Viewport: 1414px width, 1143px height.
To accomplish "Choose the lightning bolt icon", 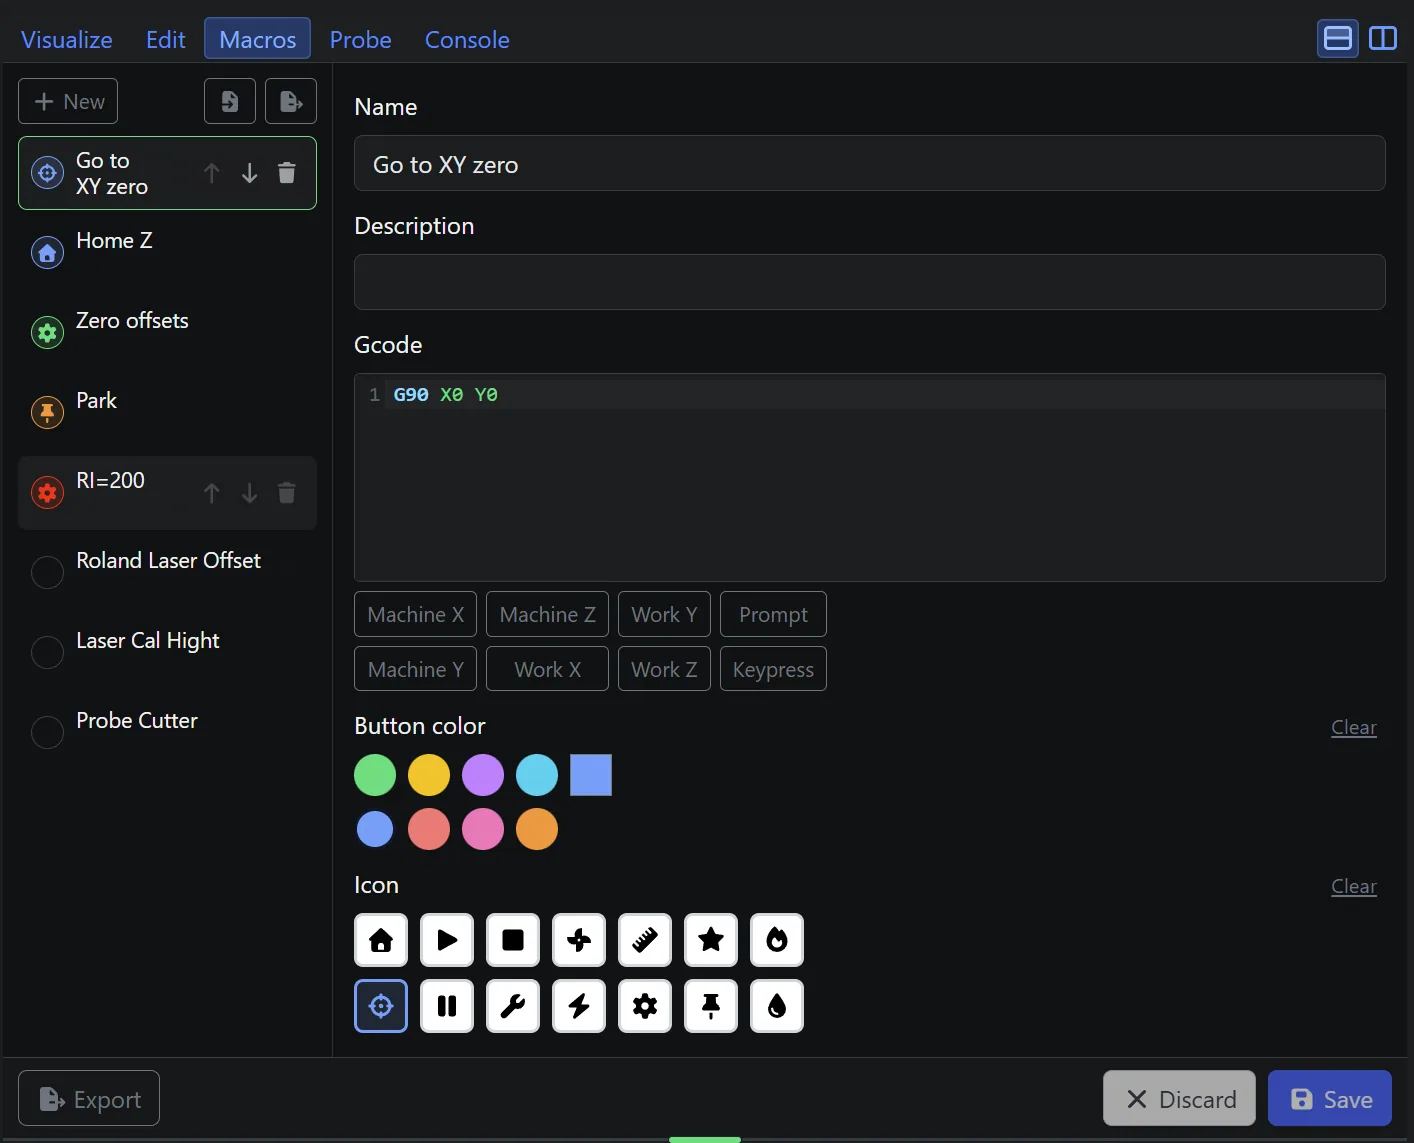I will click(579, 1006).
